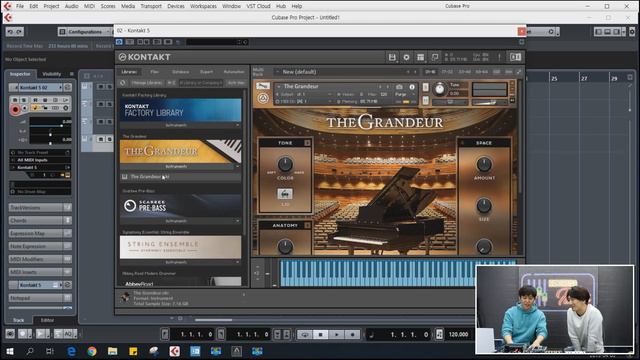Adjust the Color knob in Tone panel

click(285, 164)
